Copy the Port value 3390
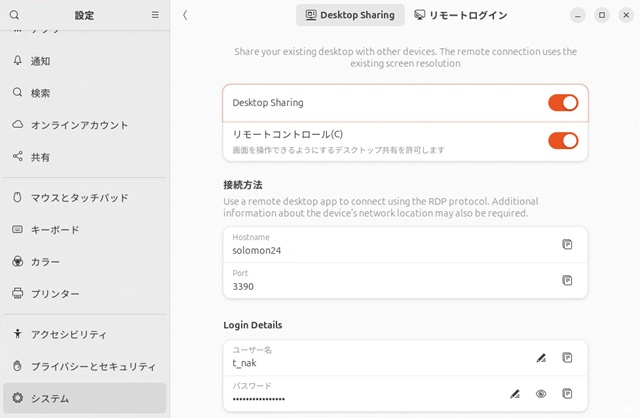The height and width of the screenshot is (418, 640). click(x=567, y=280)
